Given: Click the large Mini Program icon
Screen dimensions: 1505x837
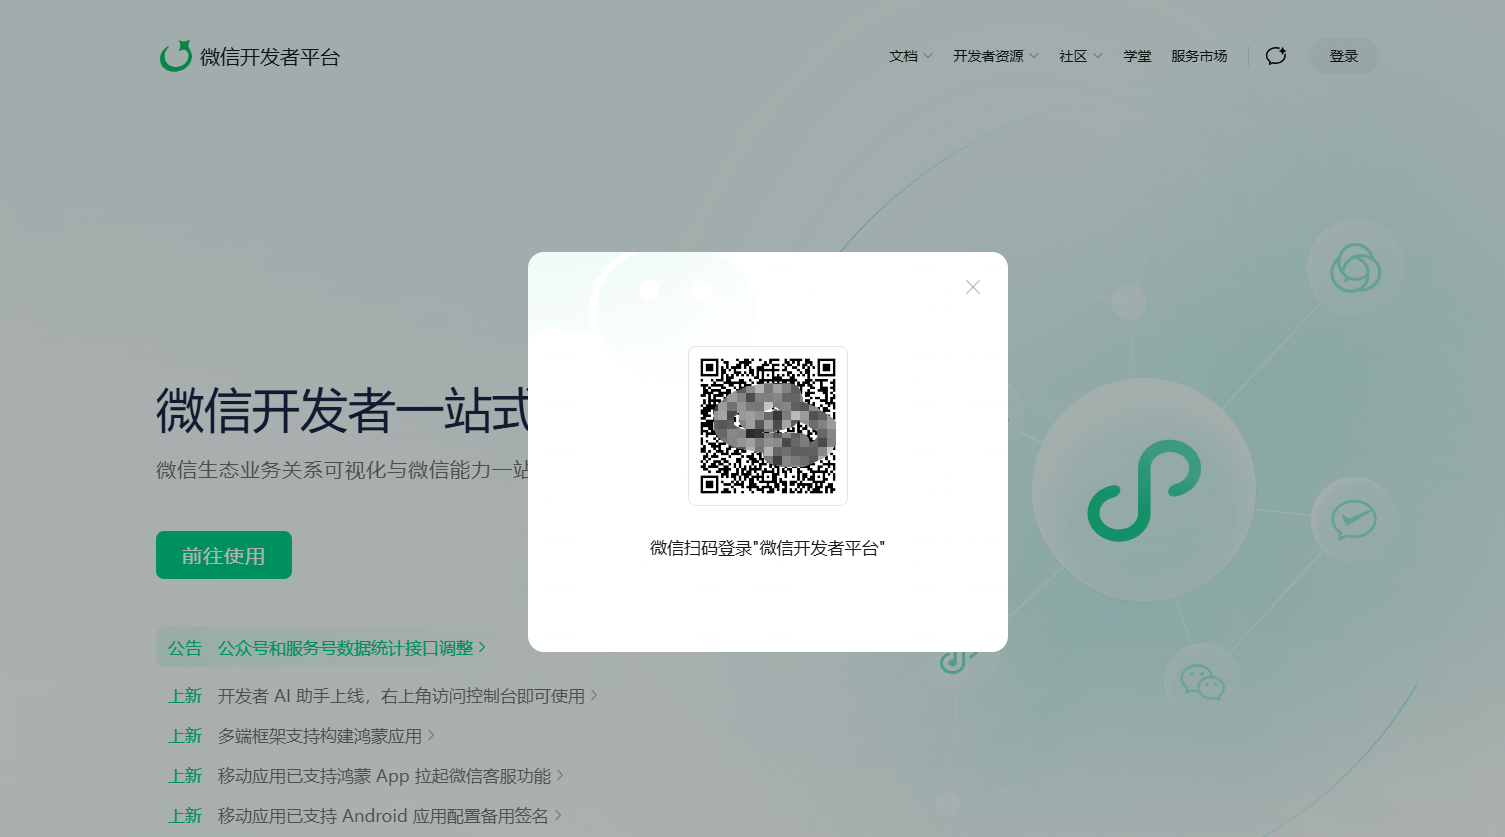Looking at the screenshot, I should click(x=1144, y=490).
